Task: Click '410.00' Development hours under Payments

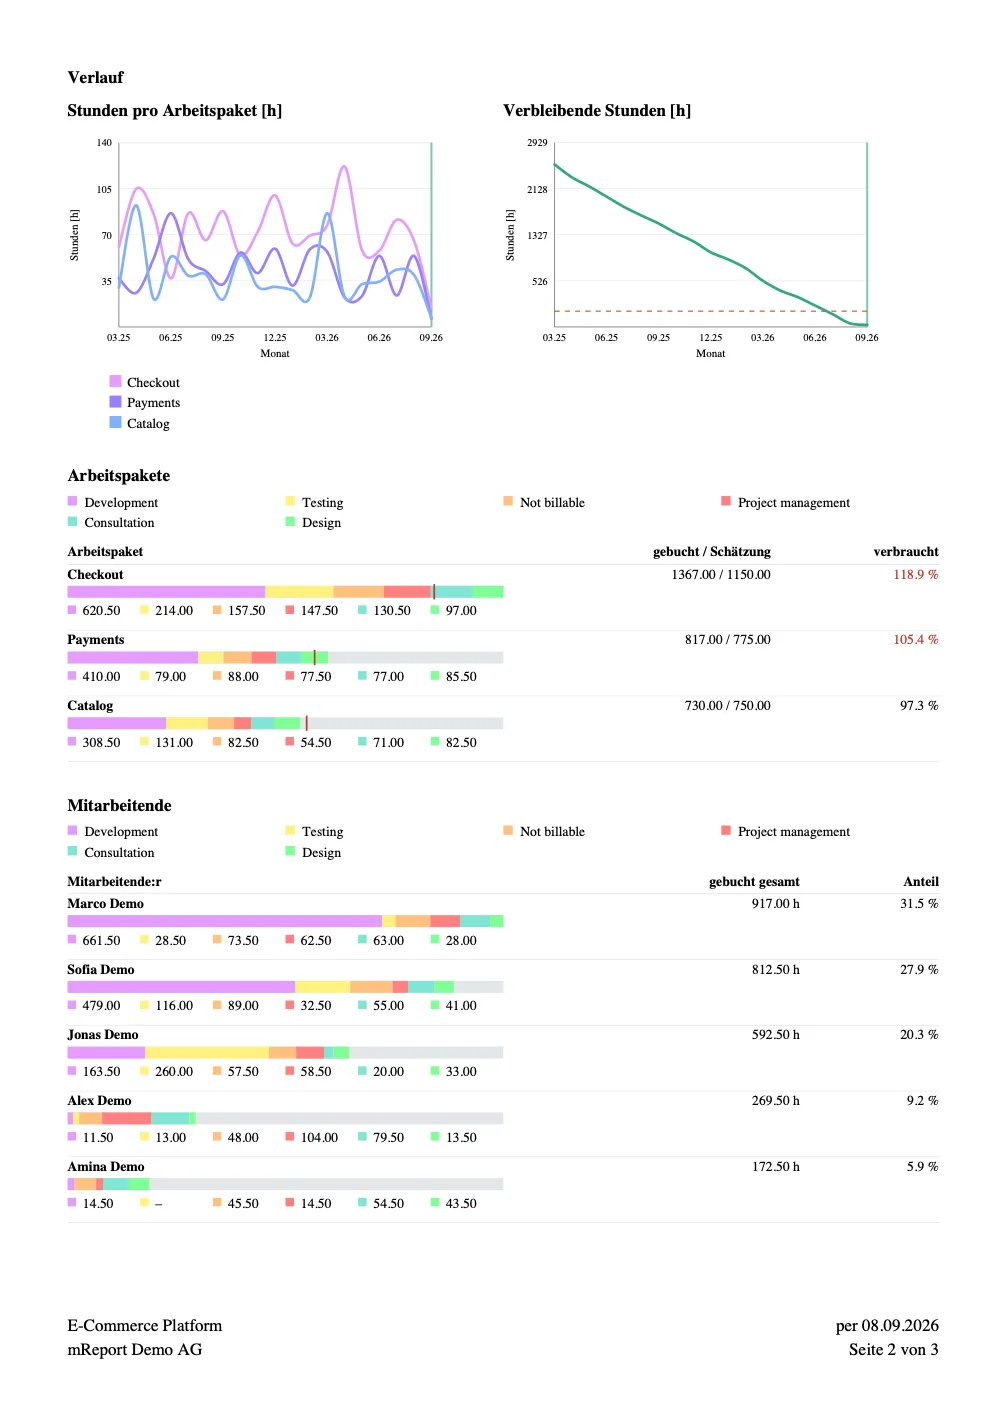Action: click(x=101, y=676)
